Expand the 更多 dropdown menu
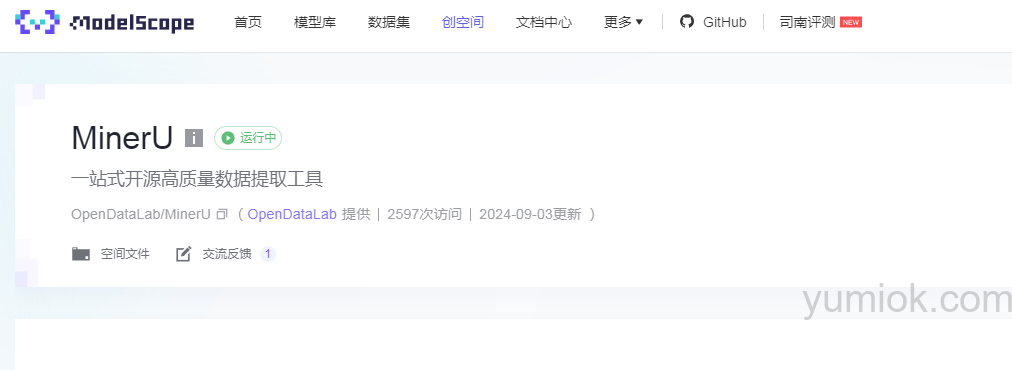Image resolution: width=1012 pixels, height=370 pixels. point(623,23)
